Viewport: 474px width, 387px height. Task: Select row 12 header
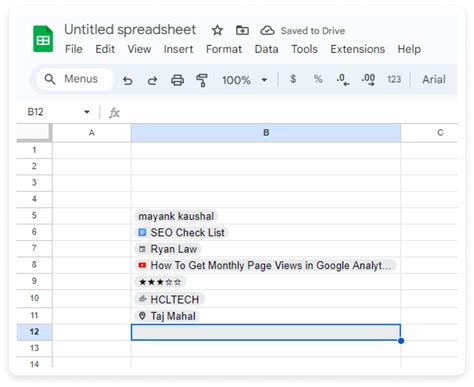pos(34,332)
